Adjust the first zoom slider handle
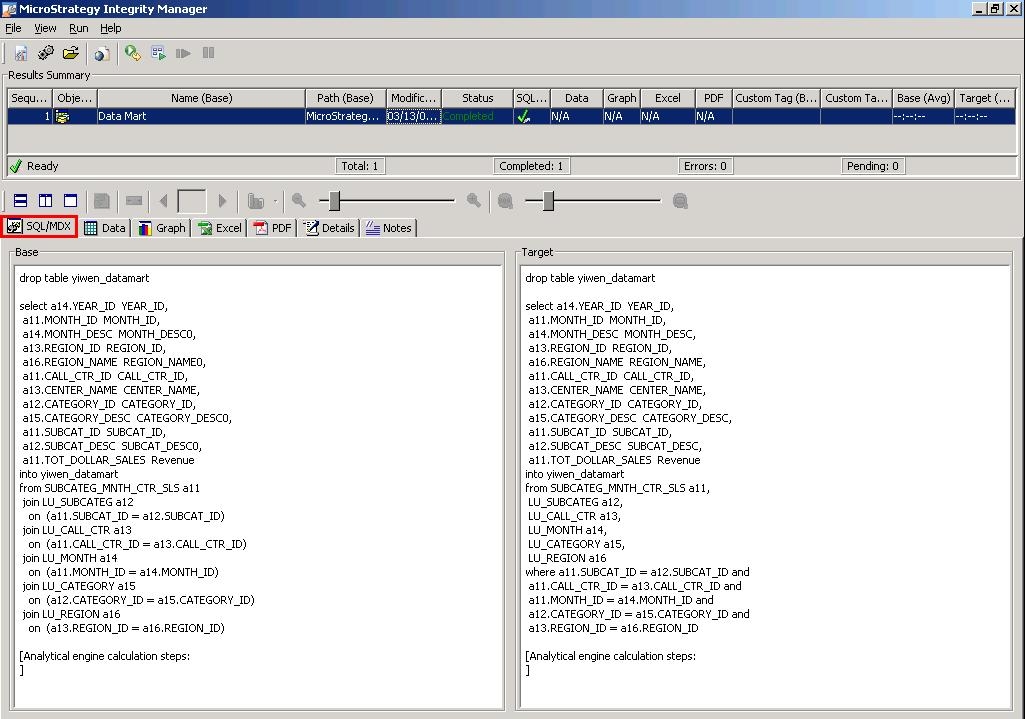The width and height of the screenshot is (1025, 719). click(x=335, y=201)
